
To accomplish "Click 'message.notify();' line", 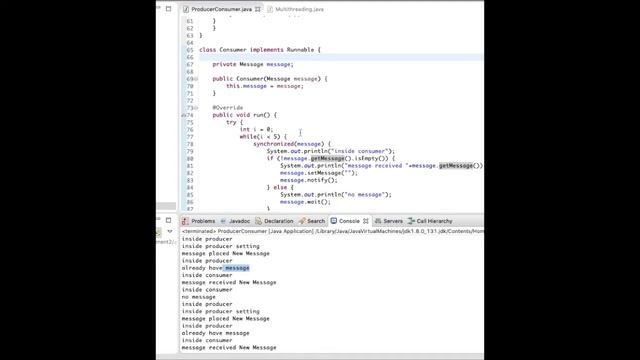I will point(309,180).
